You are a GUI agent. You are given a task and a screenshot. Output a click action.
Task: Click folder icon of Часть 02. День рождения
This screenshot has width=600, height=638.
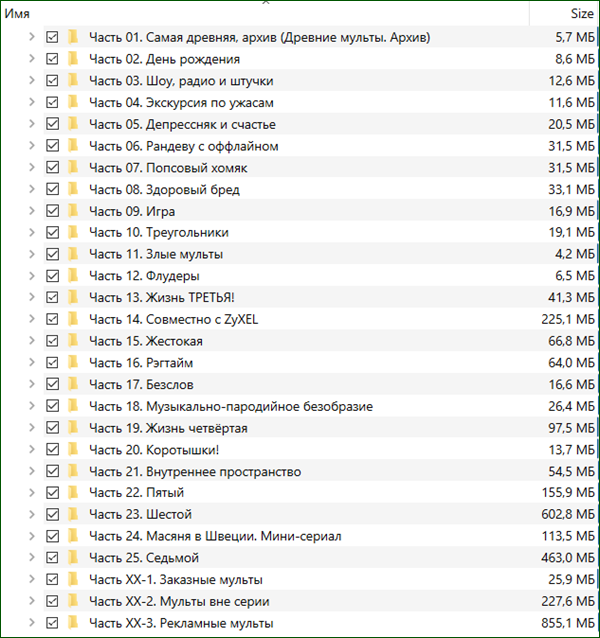73,59
